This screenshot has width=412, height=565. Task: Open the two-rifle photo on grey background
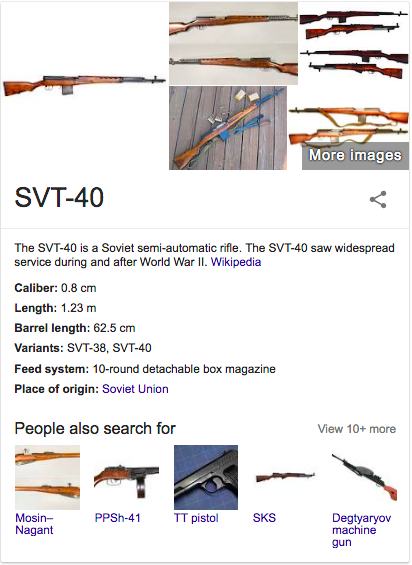[x=233, y=43]
